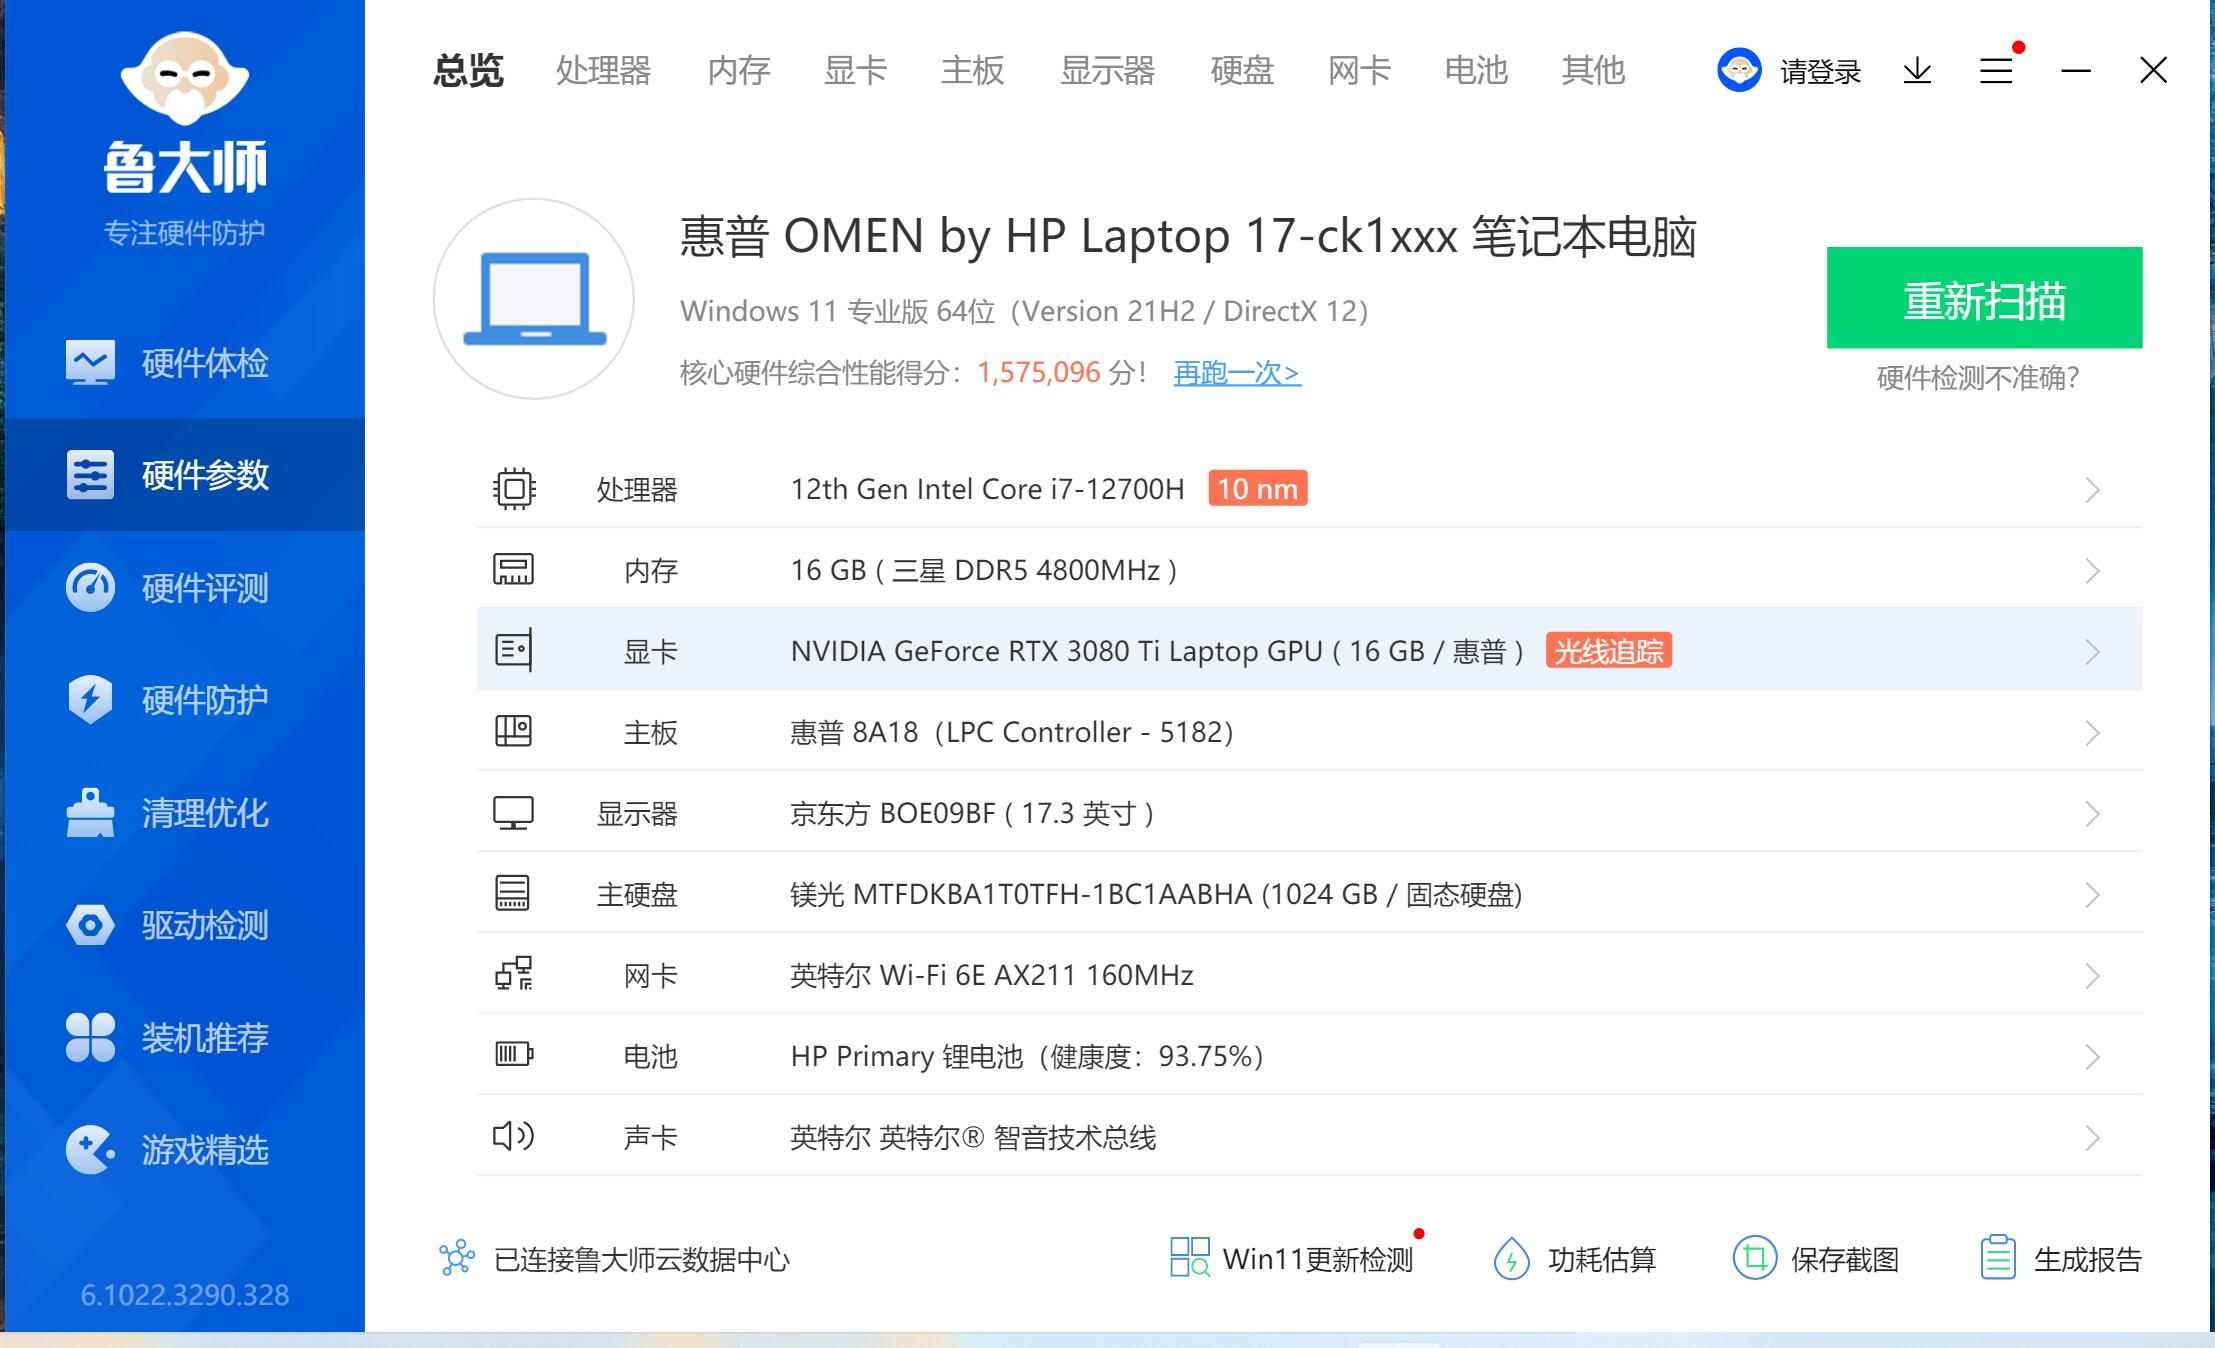2215x1348 pixels.
Task: Switch to the 显示器 tab
Action: click(1107, 71)
